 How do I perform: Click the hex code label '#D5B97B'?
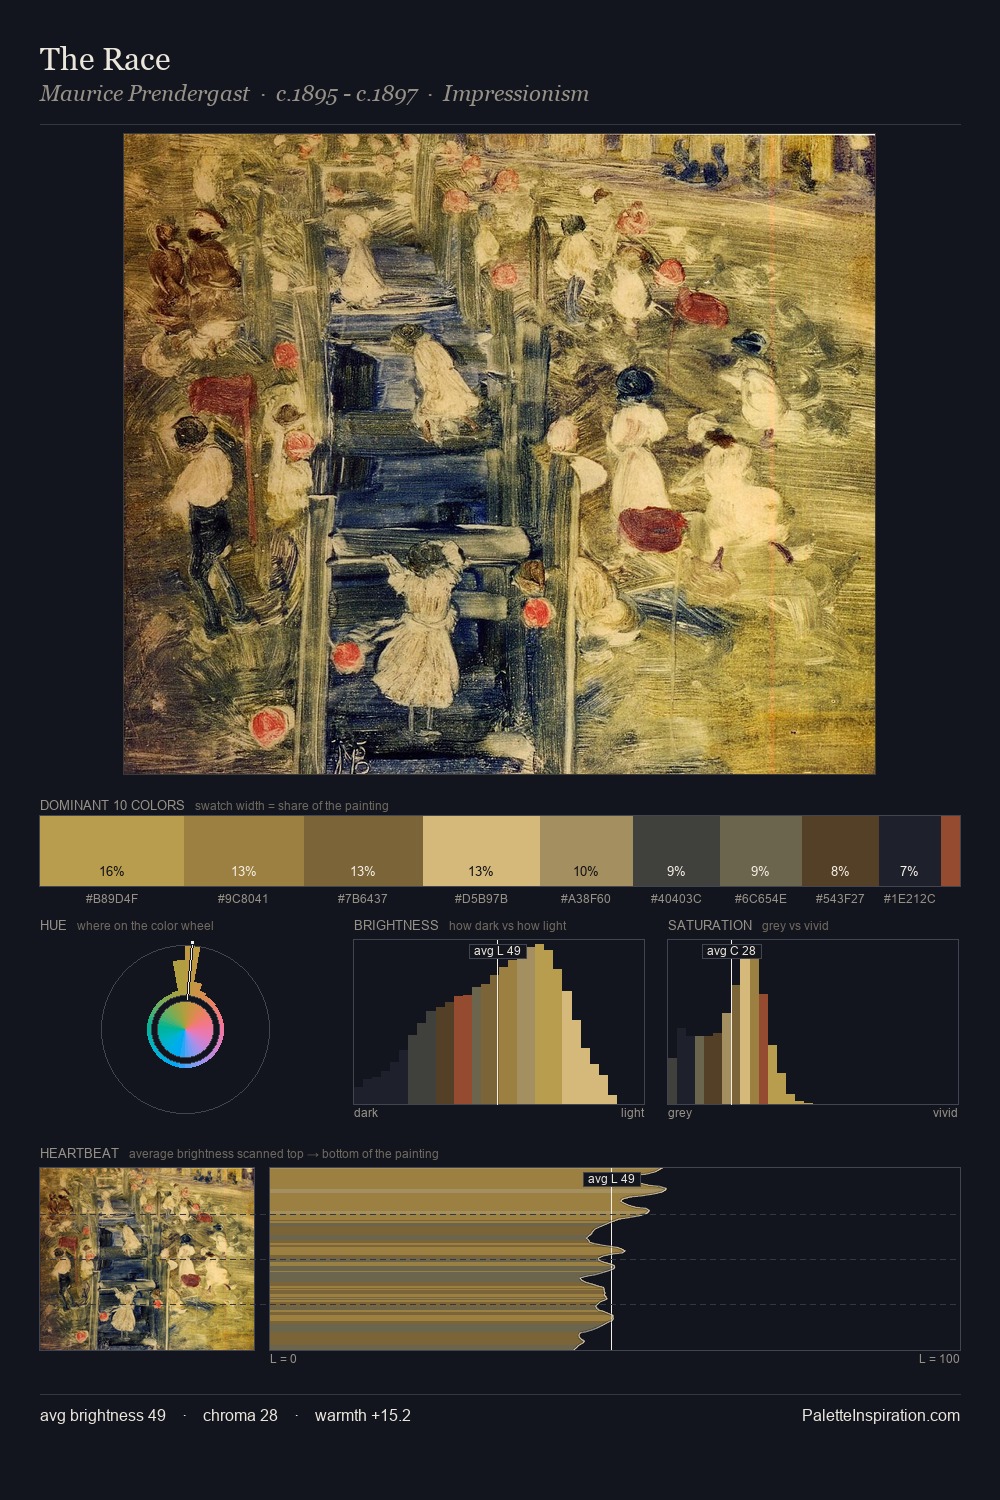click(x=481, y=898)
